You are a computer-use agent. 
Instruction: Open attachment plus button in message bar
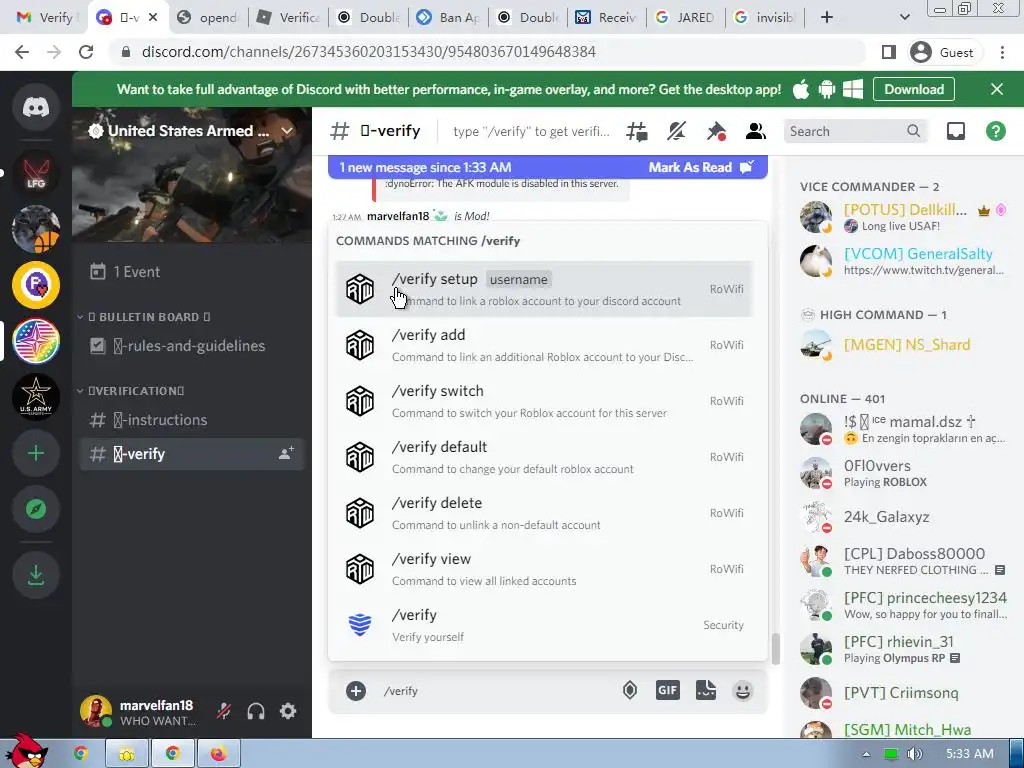(x=356, y=691)
